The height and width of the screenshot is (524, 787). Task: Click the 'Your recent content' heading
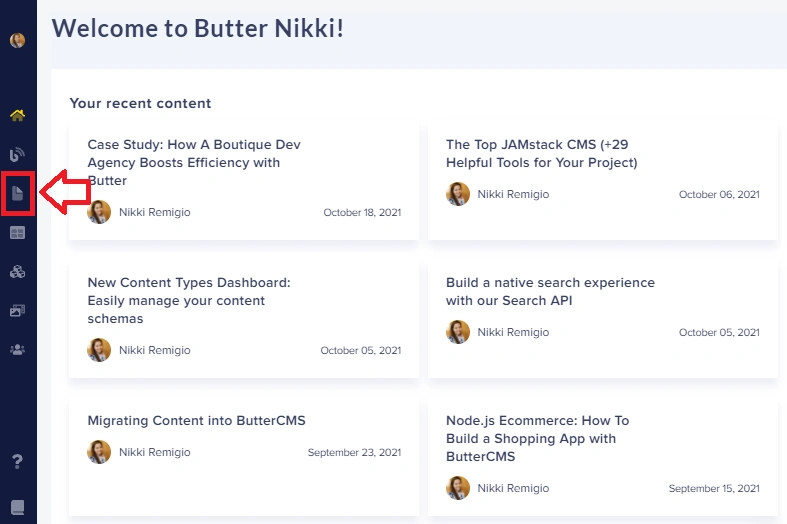coord(141,103)
